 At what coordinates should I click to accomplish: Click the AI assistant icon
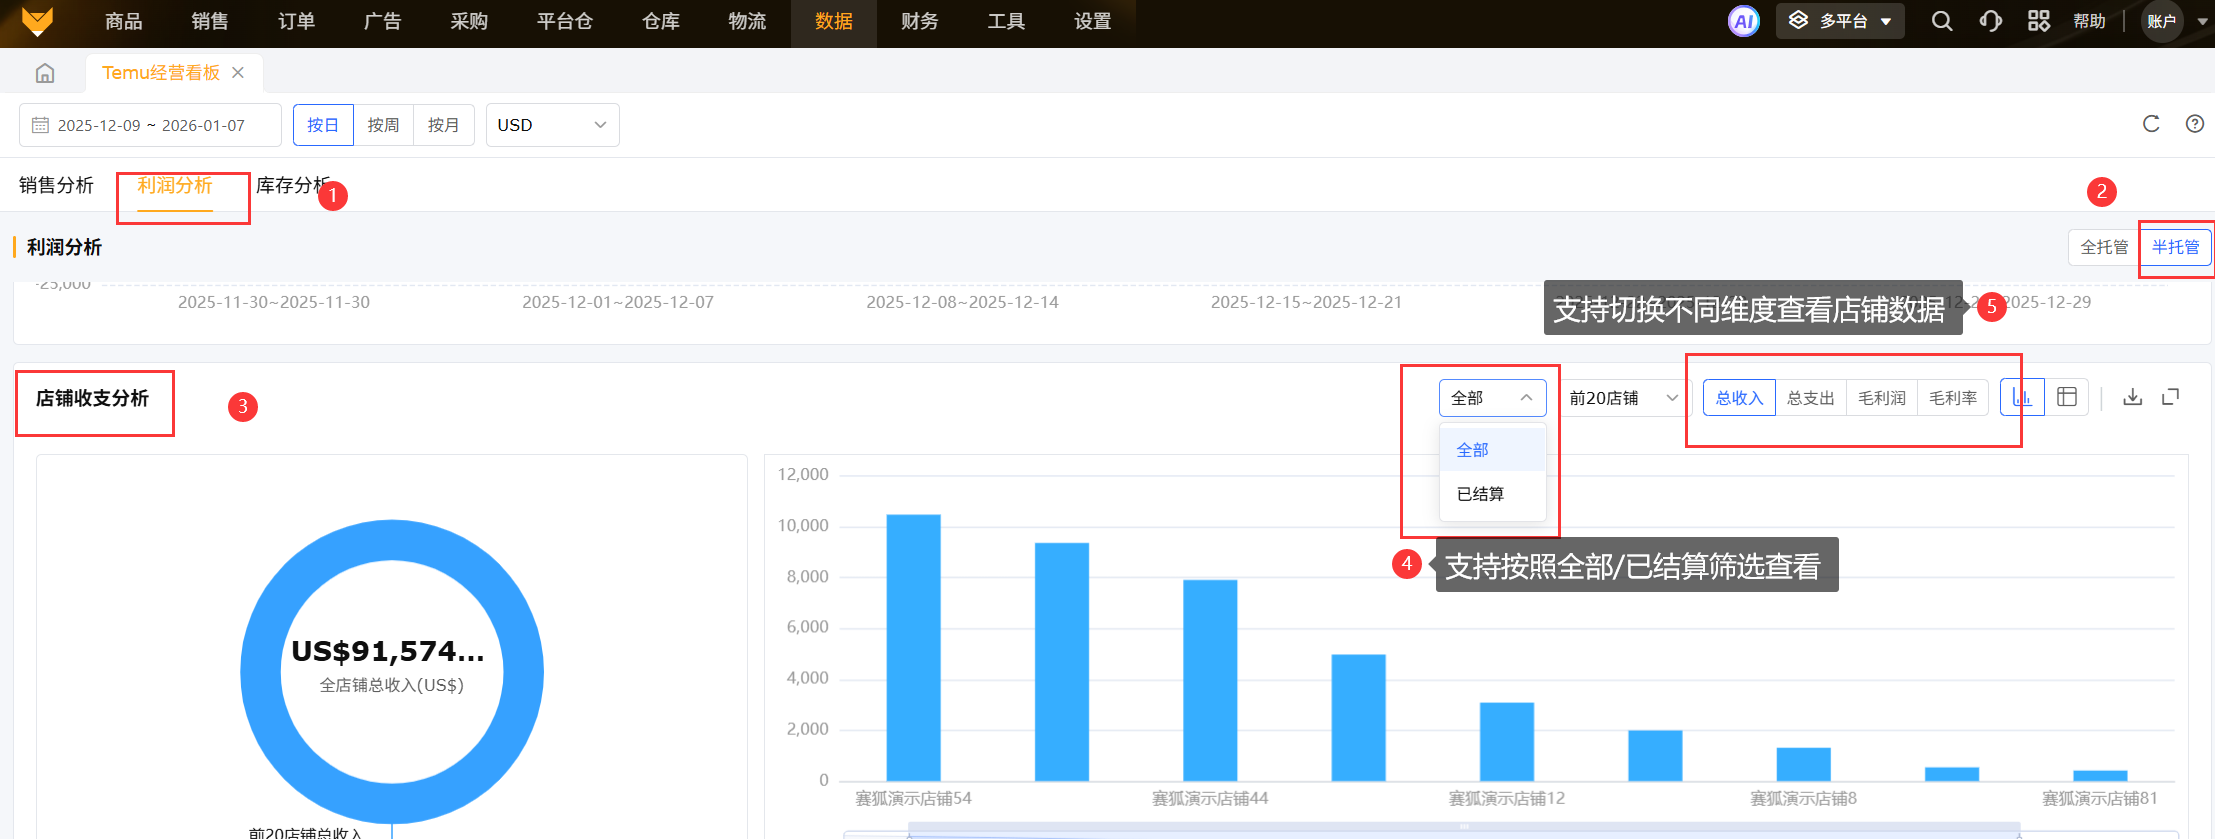(x=1743, y=21)
